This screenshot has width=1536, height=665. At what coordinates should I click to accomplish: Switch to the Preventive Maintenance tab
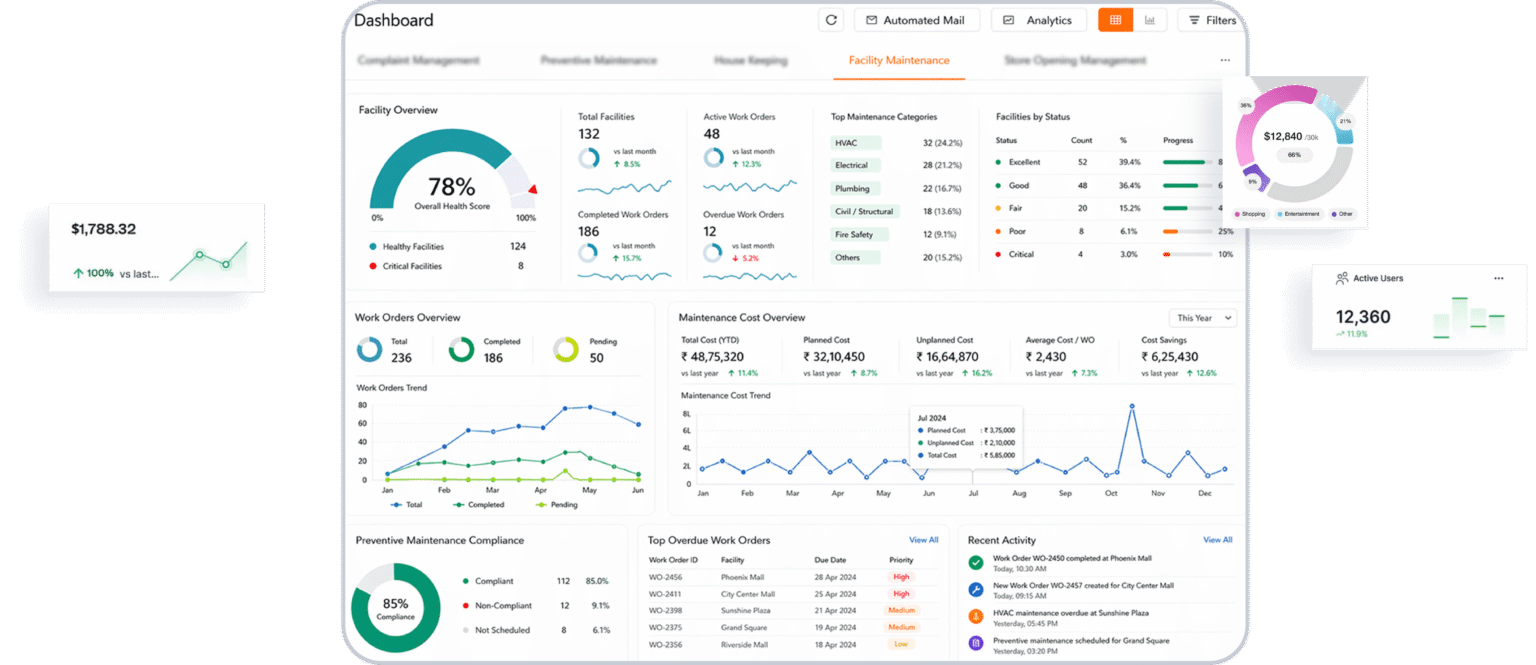pos(599,60)
